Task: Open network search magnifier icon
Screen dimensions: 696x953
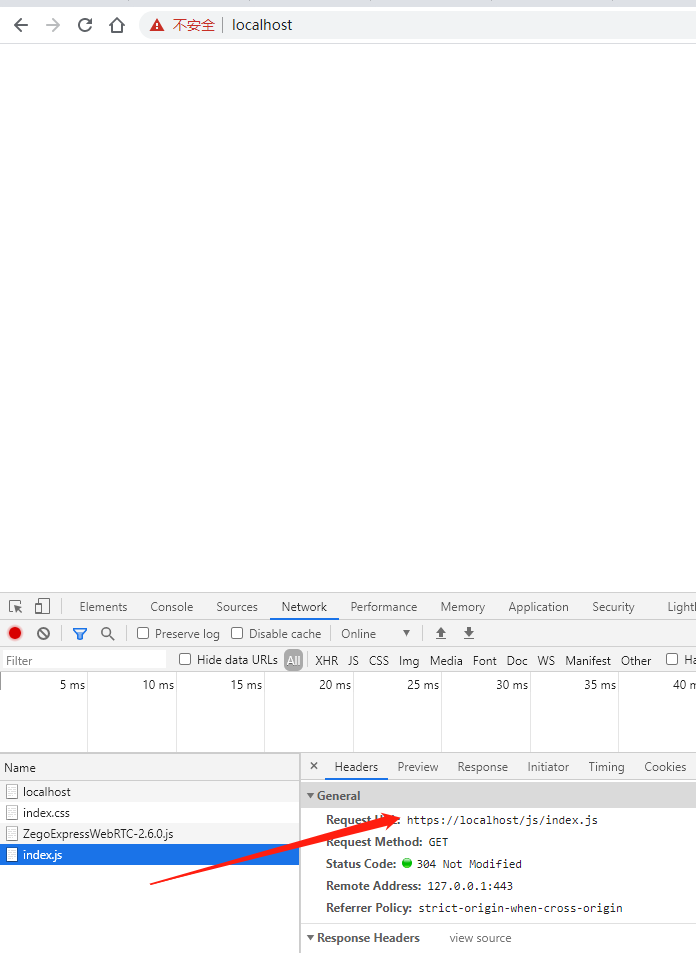Action: coord(108,634)
